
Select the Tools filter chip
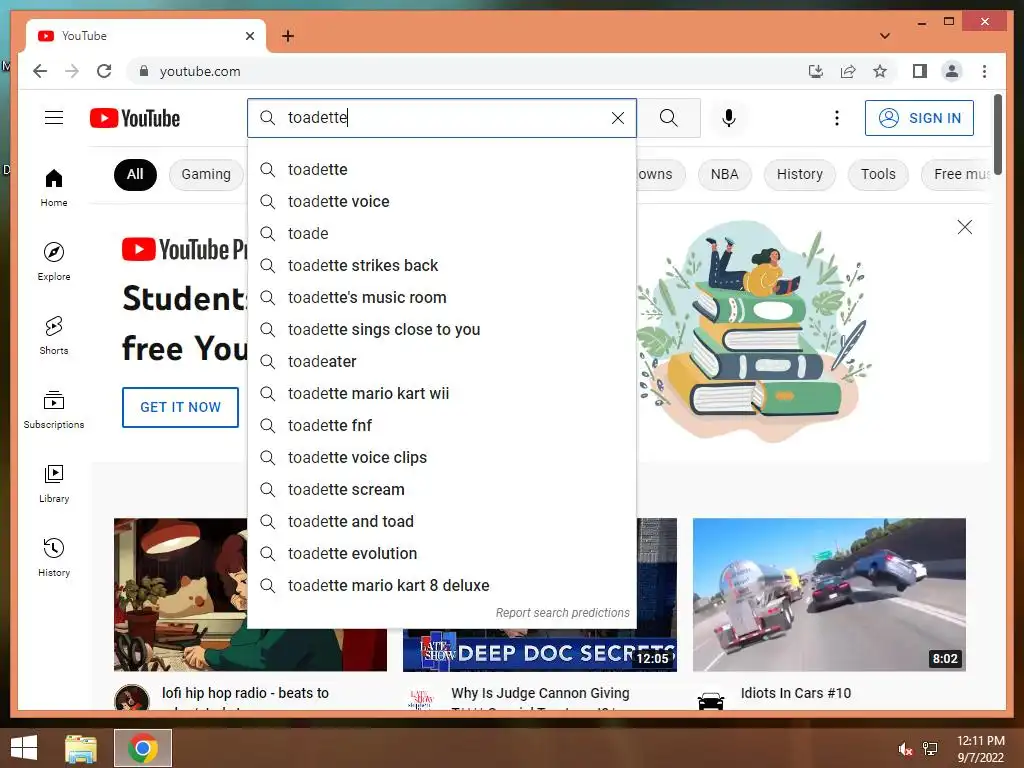pos(878,174)
